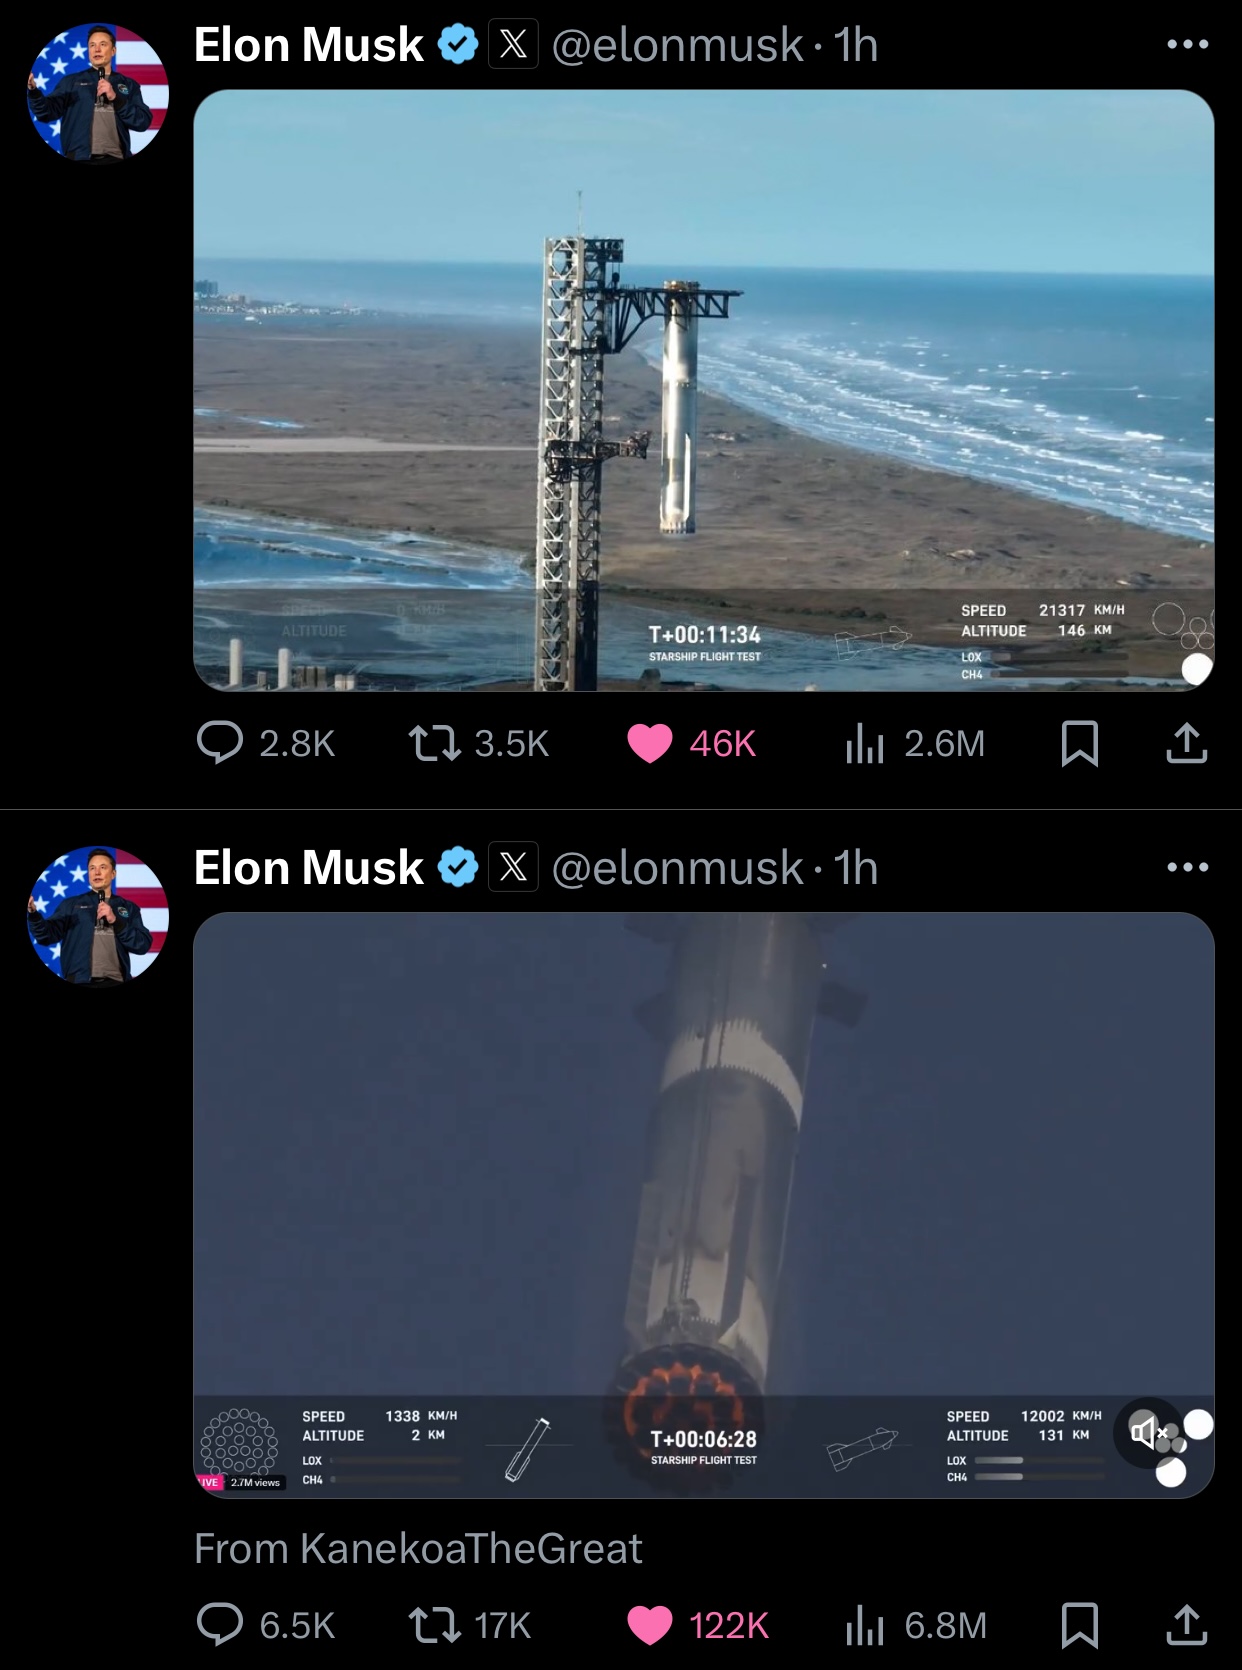
Task: Share the second post via share icon
Action: [x=1187, y=1625]
